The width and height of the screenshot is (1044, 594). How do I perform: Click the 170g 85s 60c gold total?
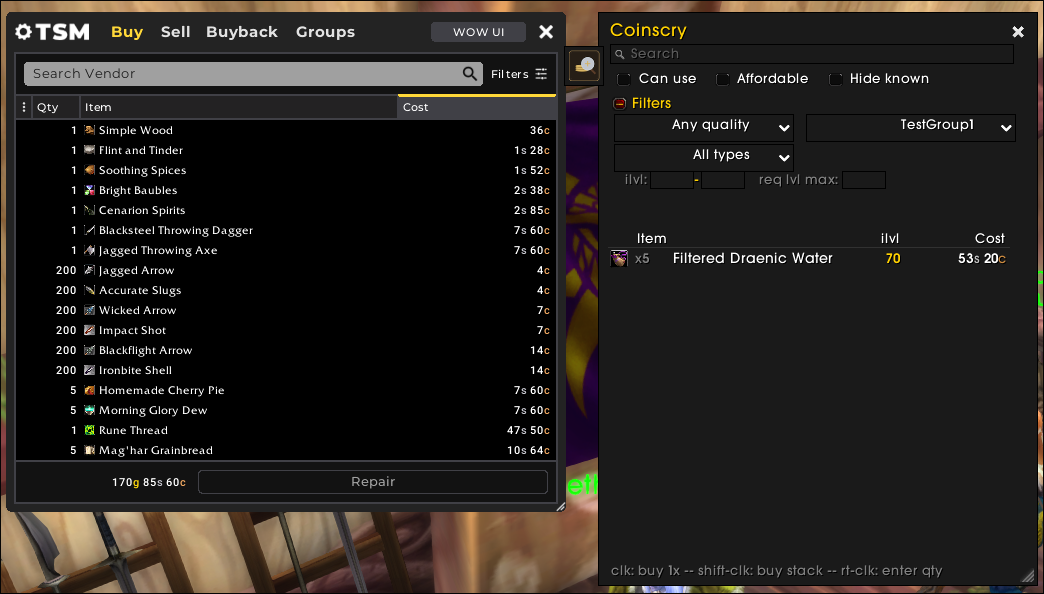click(148, 482)
